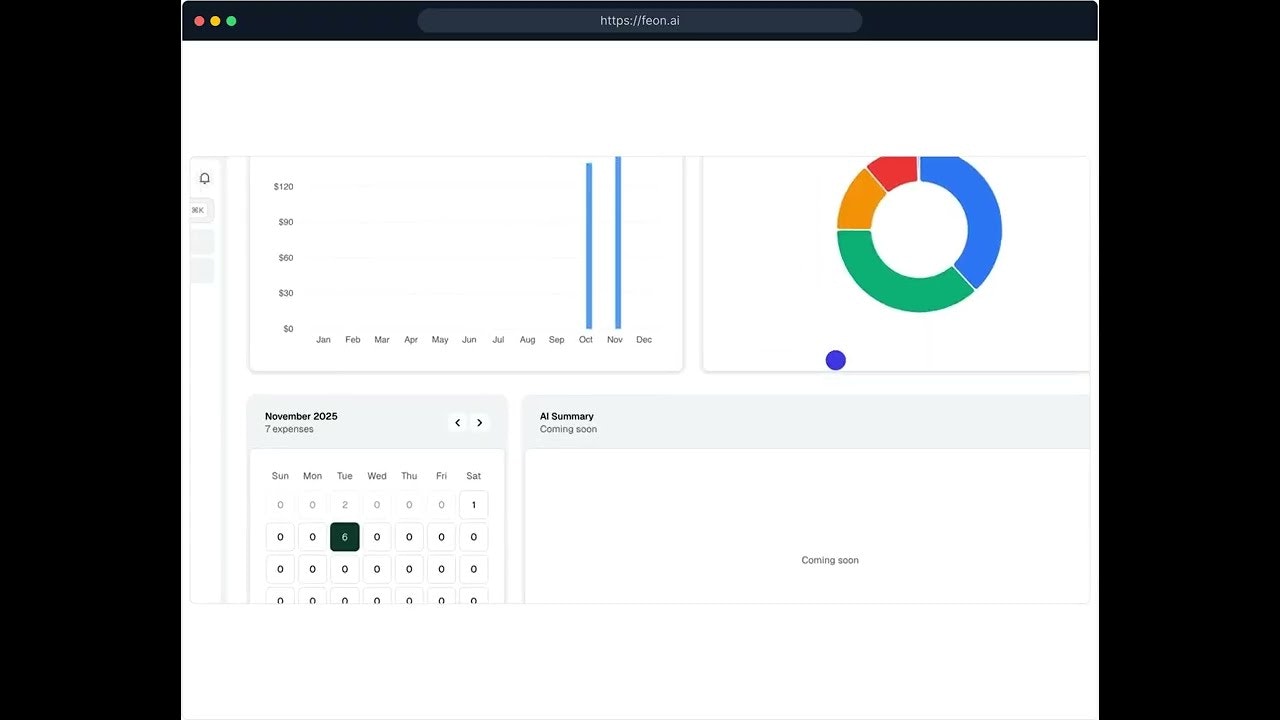Screen dimensions: 1280x720
Task: Click the 'Nov' axis label
Action: 615,340
